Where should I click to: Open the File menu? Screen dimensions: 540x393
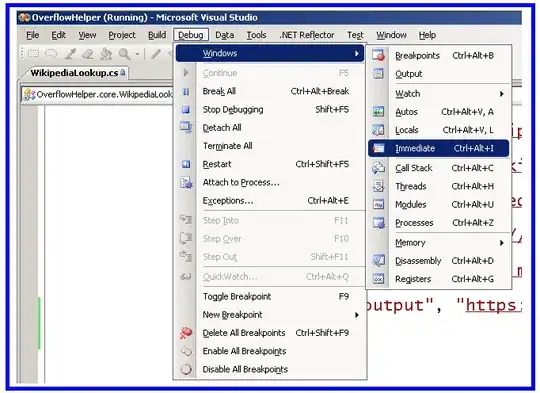(x=33, y=35)
